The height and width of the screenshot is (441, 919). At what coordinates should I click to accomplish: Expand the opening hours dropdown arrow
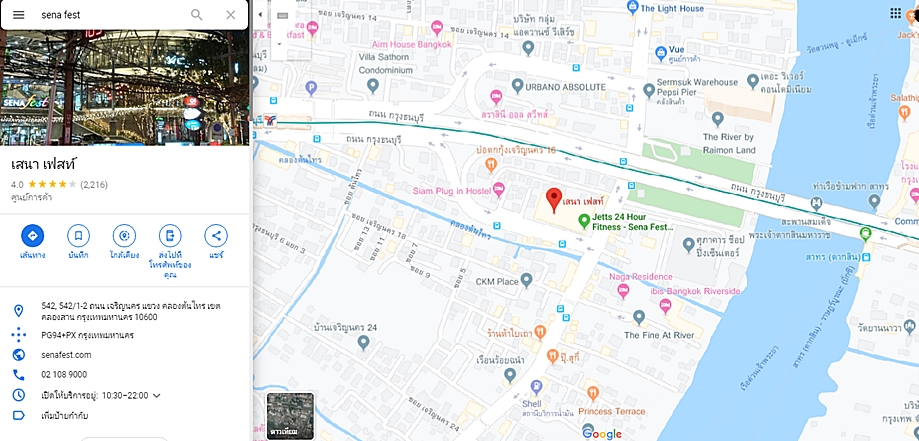coord(156,396)
